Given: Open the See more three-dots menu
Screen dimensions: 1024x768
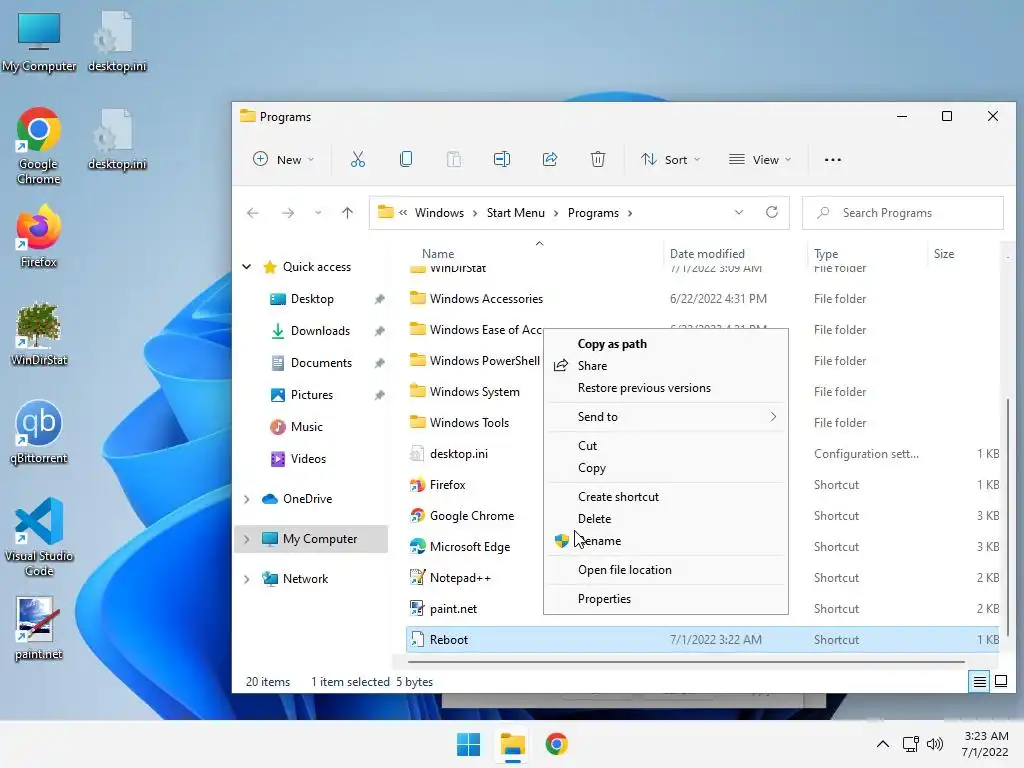Looking at the screenshot, I should coord(833,160).
